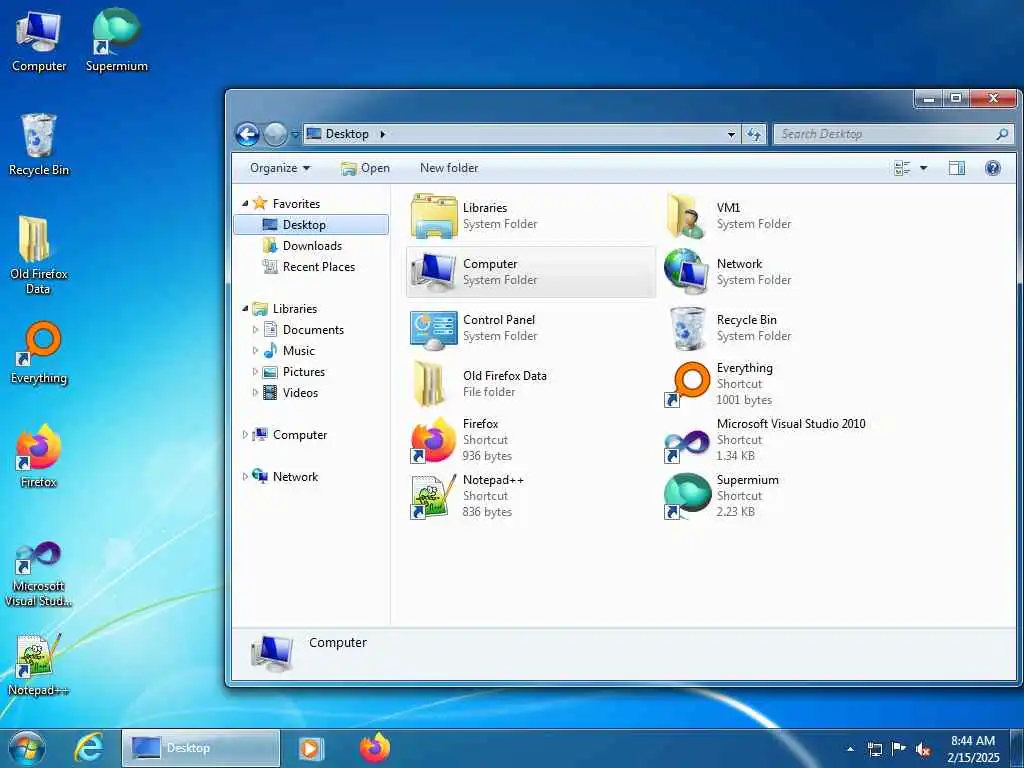Click the clock showing 8:44 AM
The height and width of the screenshot is (768, 1024).
(973, 748)
